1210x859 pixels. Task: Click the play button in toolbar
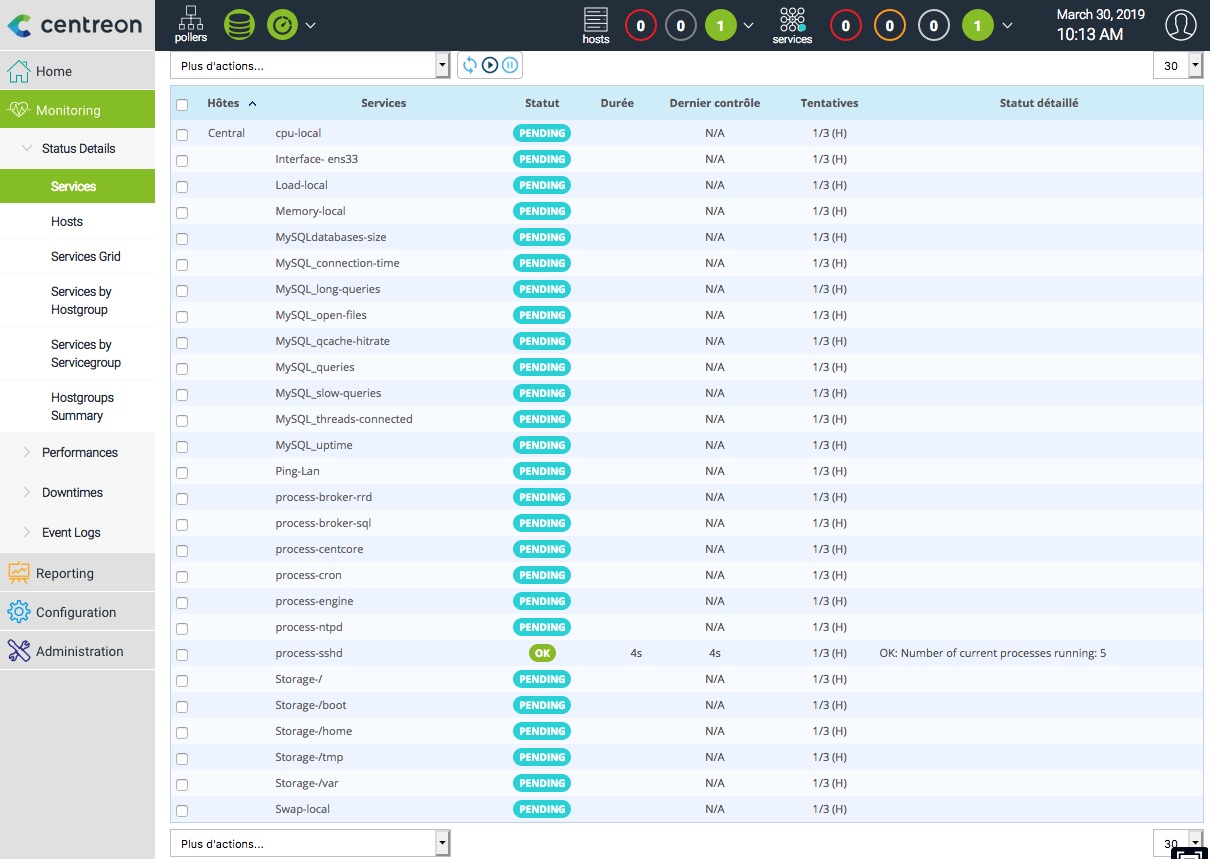tap(490, 66)
